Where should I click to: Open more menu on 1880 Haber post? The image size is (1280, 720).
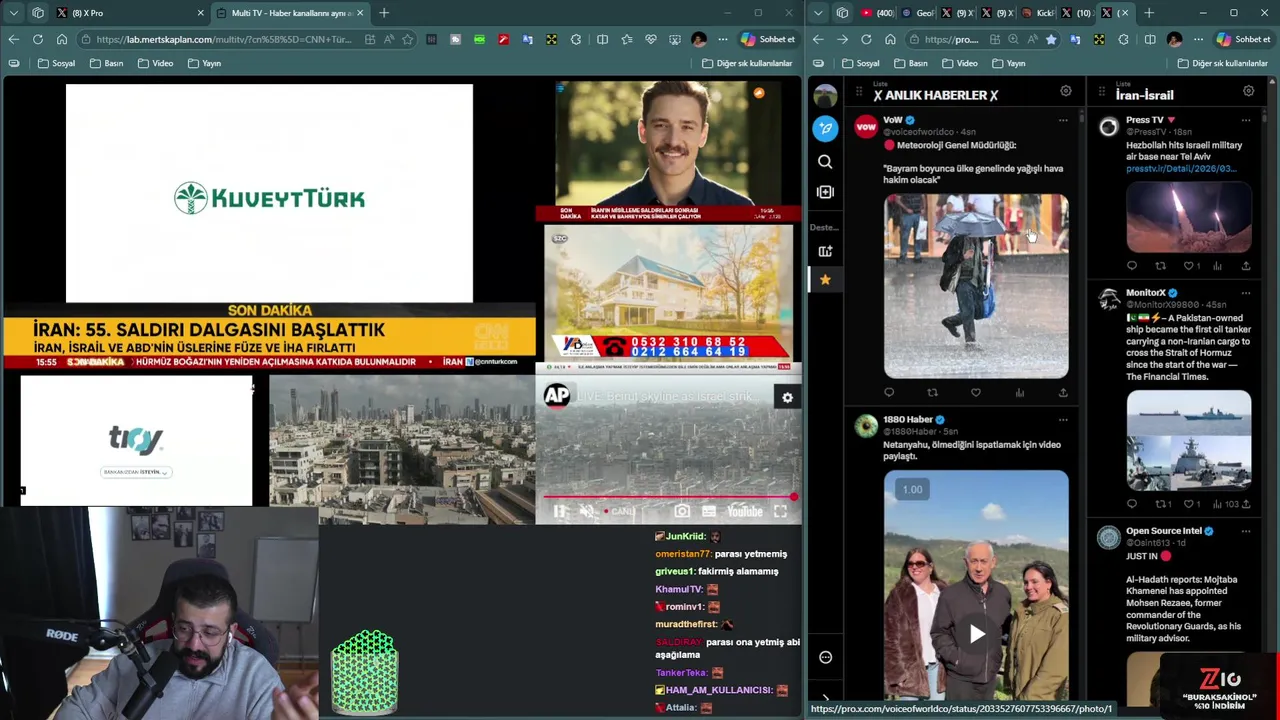(1063, 420)
